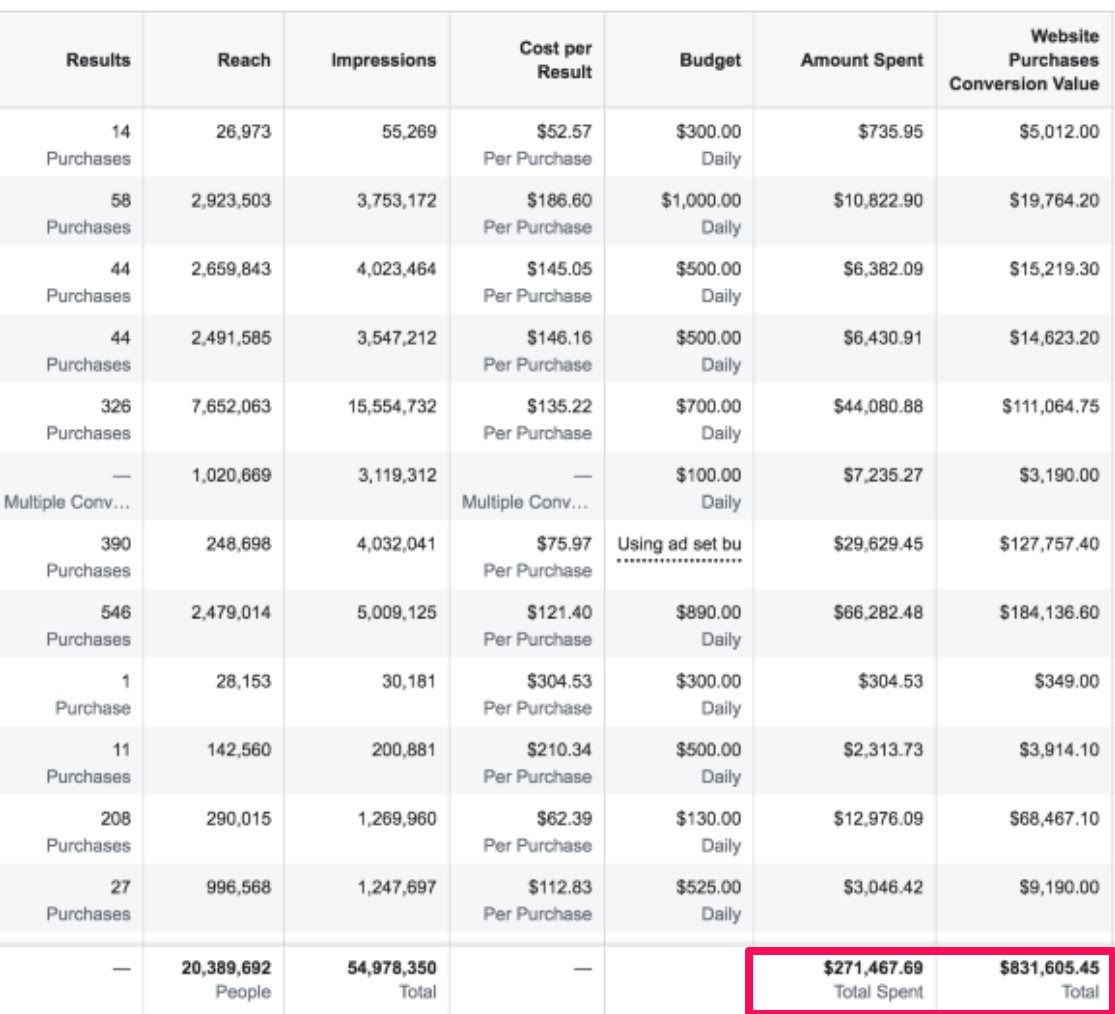
Task: Click the $14,623.20 conversion value
Action: [1054, 338]
